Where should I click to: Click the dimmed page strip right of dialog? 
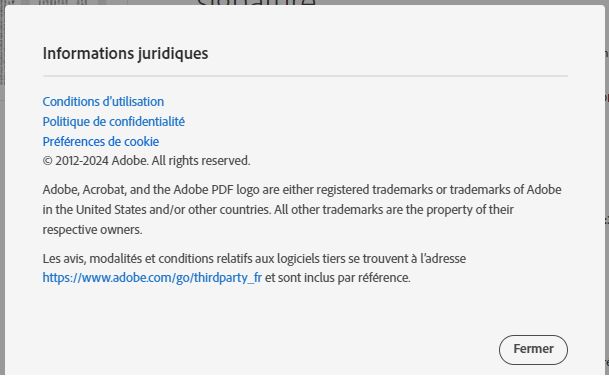pos(607,194)
